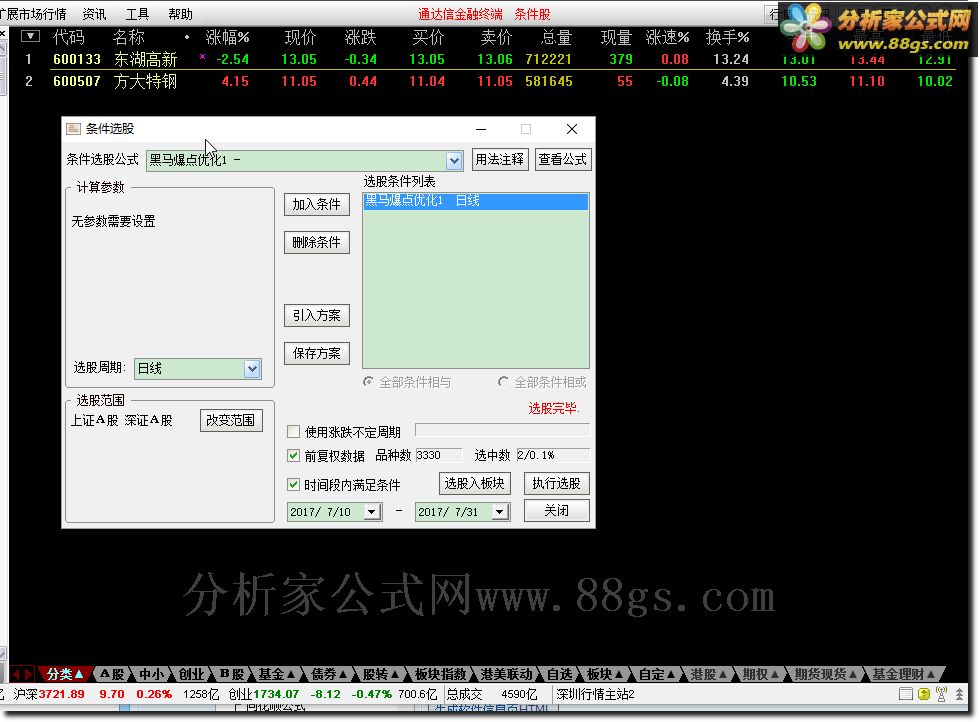The image size is (980, 722).
Task: Select 黑马爆点优化1 日线 in condition list
Action: click(x=476, y=201)
